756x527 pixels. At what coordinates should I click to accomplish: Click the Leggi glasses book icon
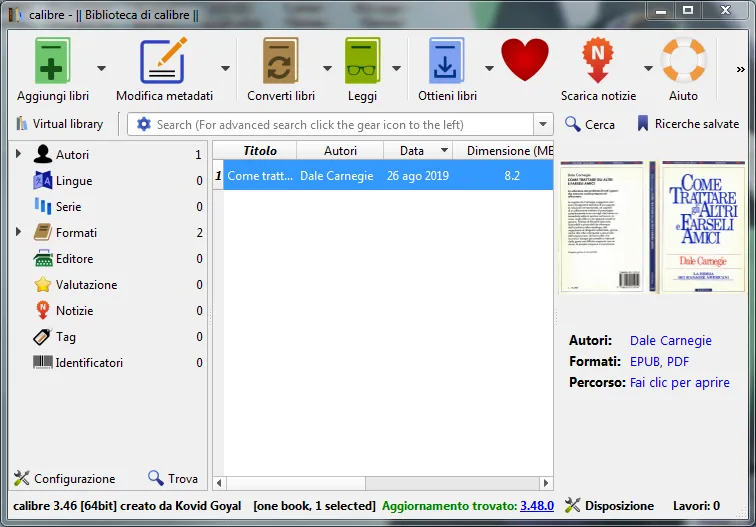point(362,61)
